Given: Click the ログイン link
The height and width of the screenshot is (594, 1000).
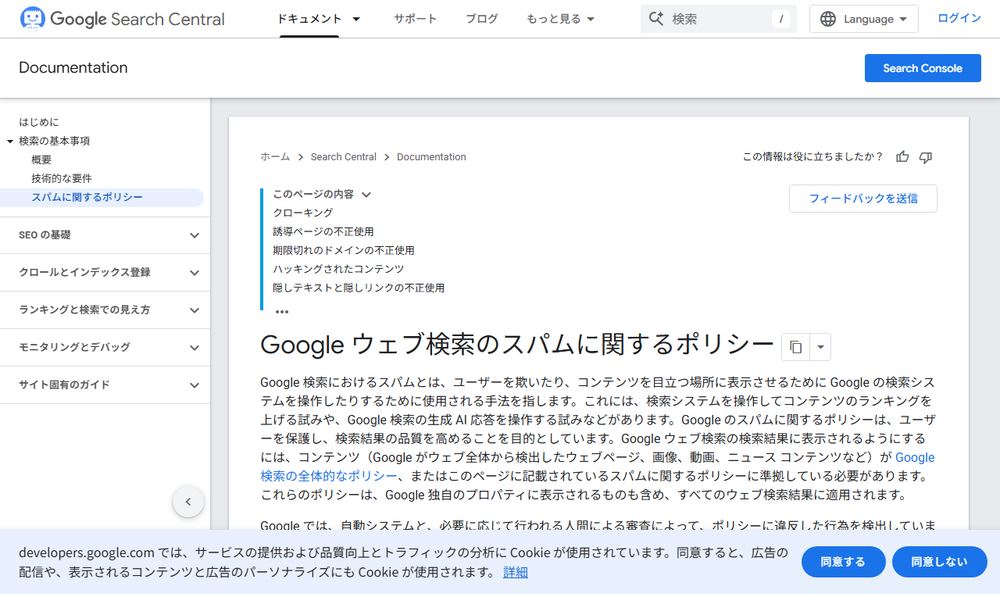Looking at the screenshot, I should pos(959,19).
